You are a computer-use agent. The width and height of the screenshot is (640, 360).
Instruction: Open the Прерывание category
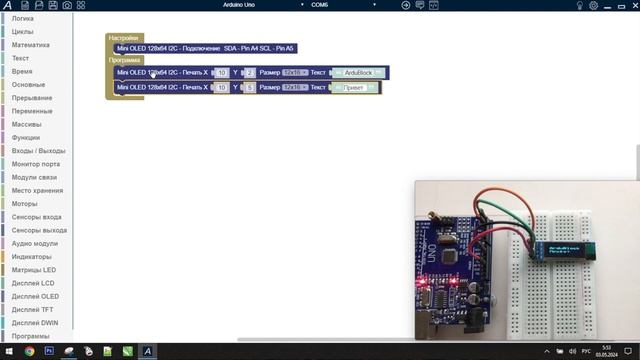tap(32, 98)
